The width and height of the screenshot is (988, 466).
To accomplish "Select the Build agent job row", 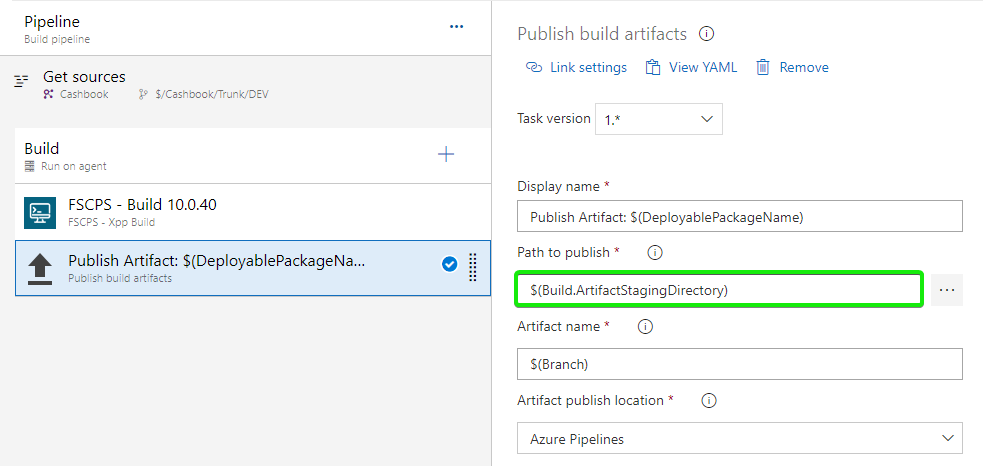I will pyautogui.click(x=200, y=155).
